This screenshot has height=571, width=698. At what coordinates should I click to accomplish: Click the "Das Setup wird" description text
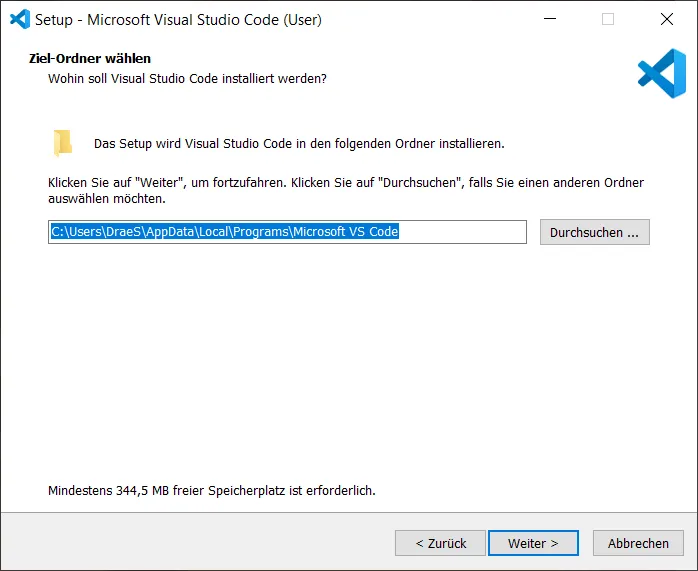[x=299, y=143]
